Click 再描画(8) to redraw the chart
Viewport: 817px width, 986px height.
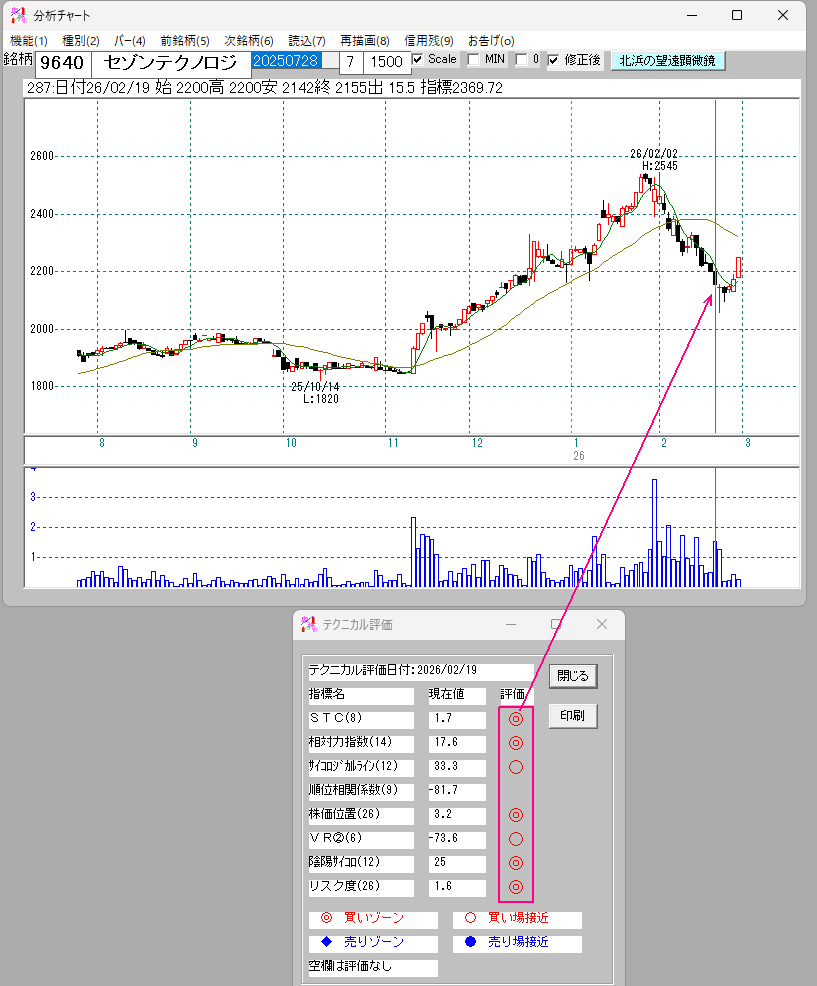pos(365,41)
